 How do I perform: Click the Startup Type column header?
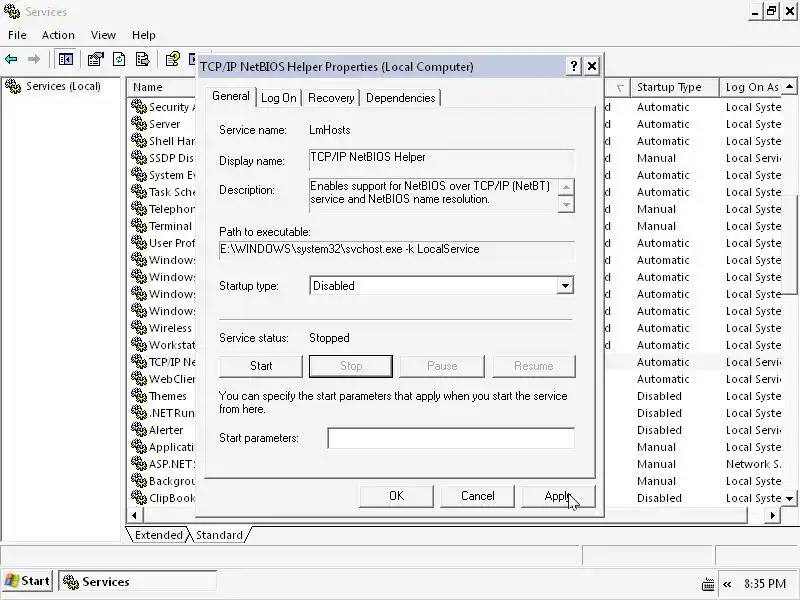click(675, 87)
